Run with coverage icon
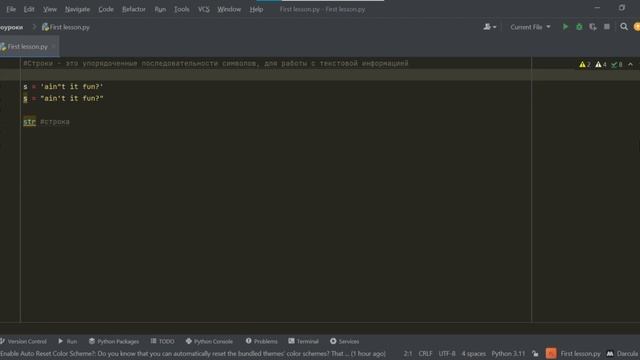Screen dimensions: 640x360 593,27
